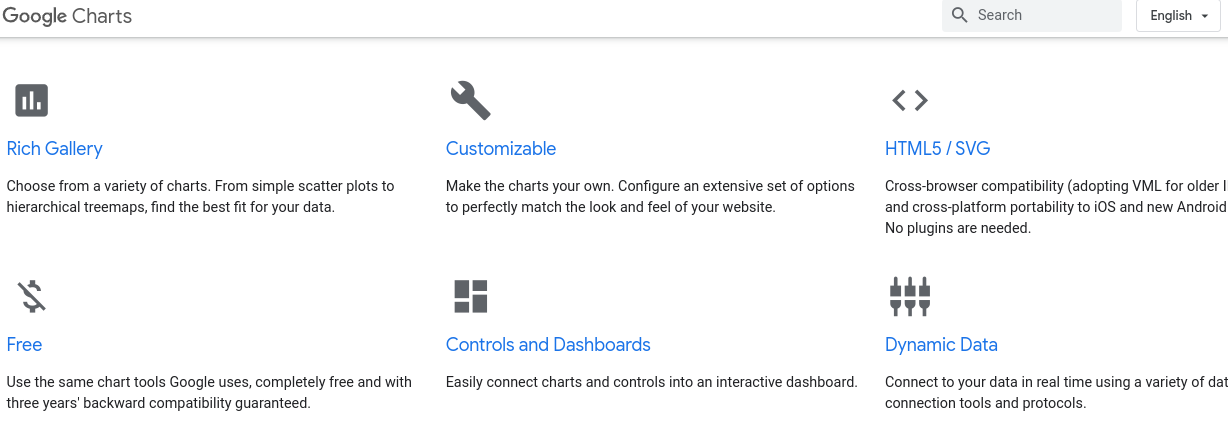Screen dimensions: 1228x444
Task: Open the Dynamic Data link
Action: tap(941, 345)
